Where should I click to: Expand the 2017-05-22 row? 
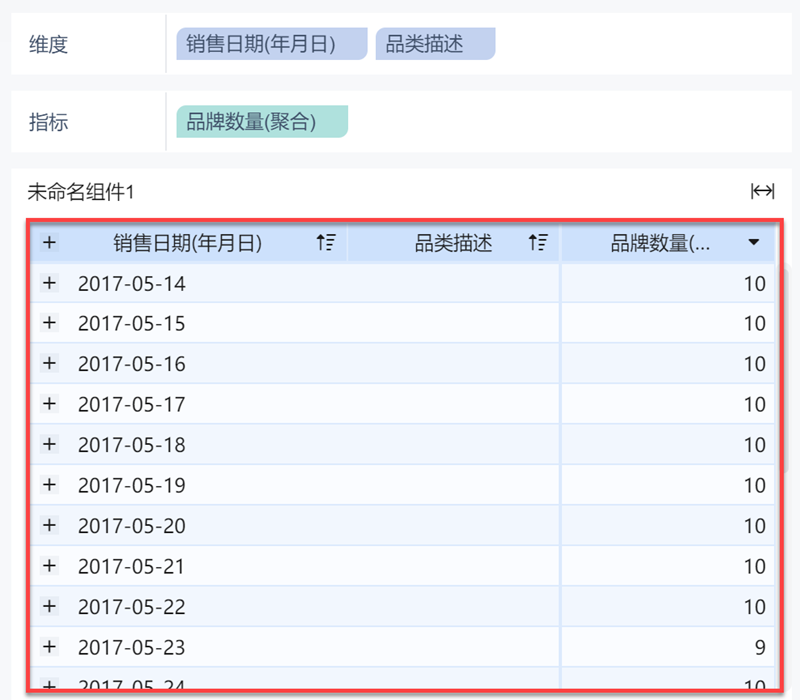point(50,606)
